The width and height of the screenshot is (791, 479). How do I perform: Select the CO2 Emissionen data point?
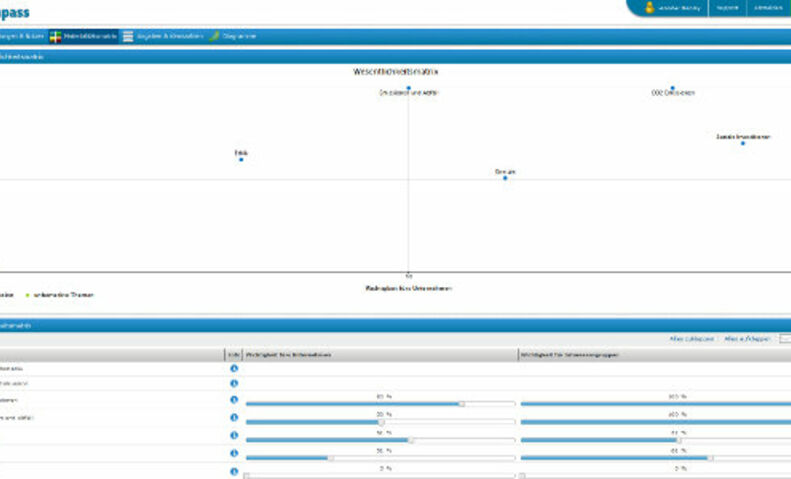(672, 87)
